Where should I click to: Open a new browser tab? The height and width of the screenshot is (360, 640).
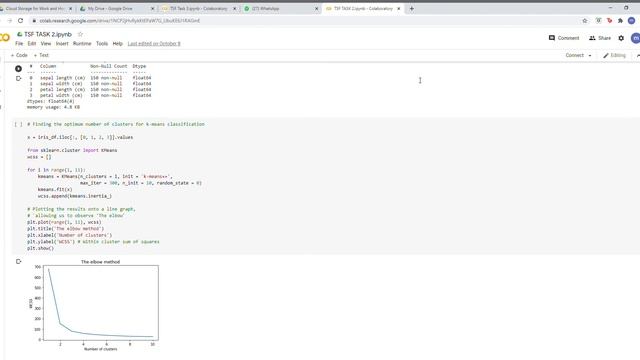(x=411, y=9)
